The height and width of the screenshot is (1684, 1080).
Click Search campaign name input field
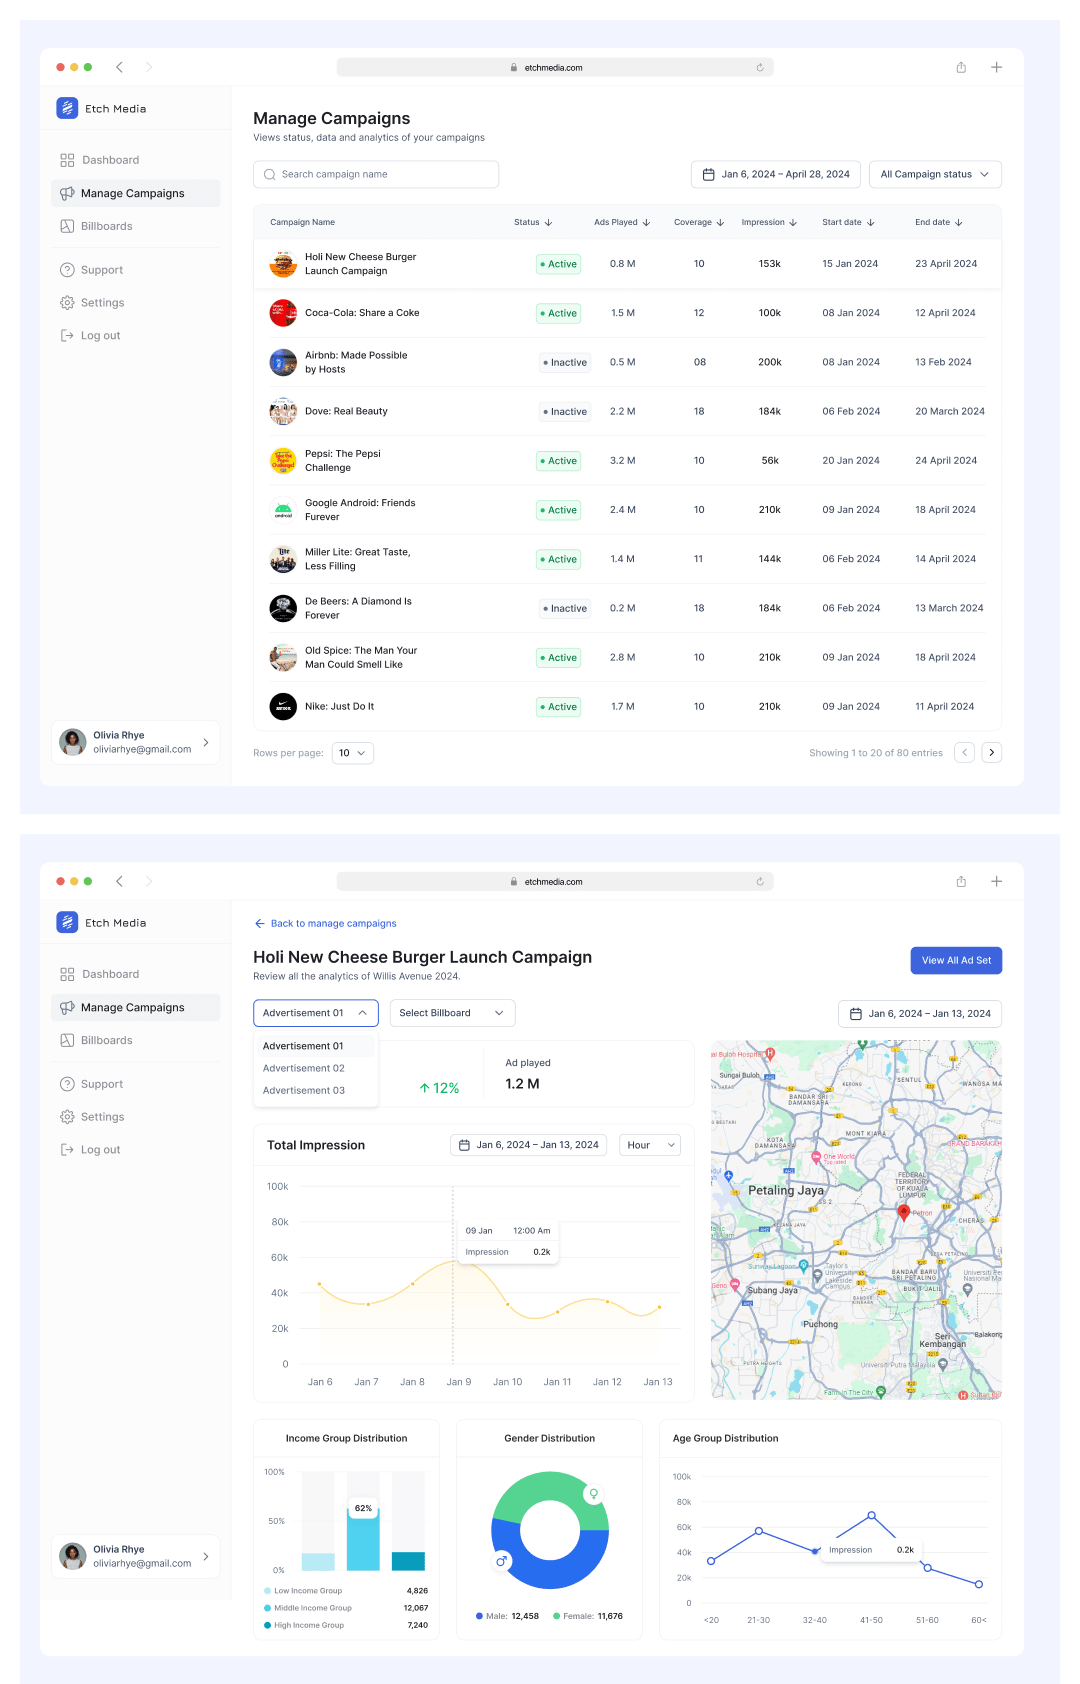tap(376, 174)
